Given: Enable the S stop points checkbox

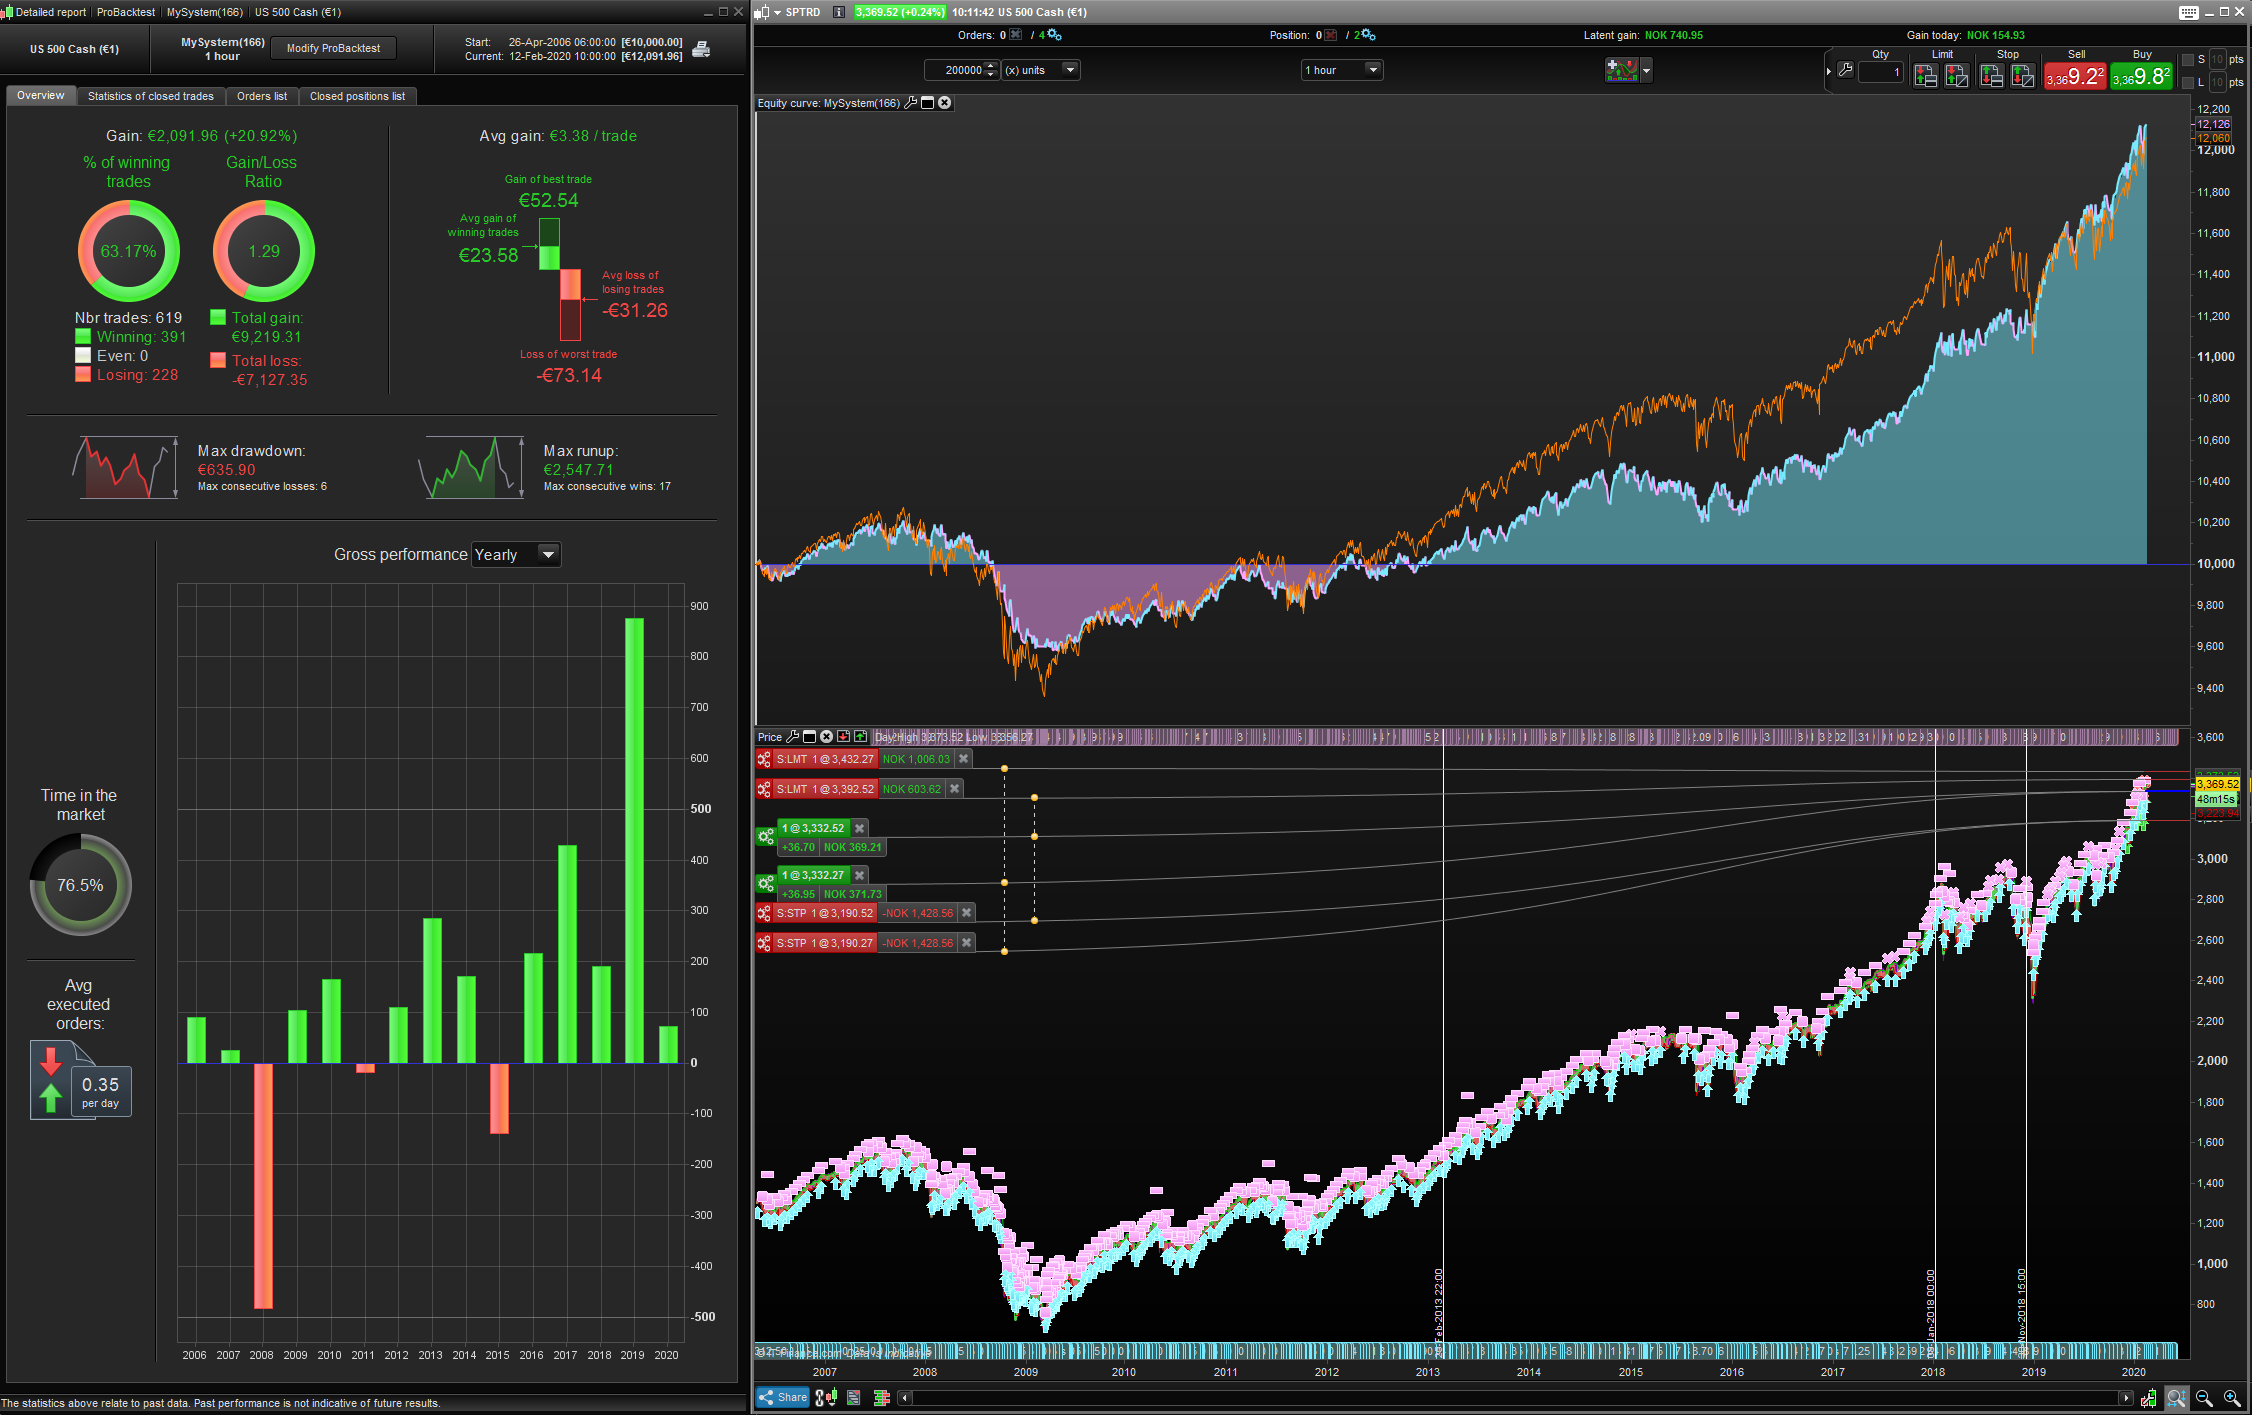Looking at the screenshot, I should [x=2187, y=60].
